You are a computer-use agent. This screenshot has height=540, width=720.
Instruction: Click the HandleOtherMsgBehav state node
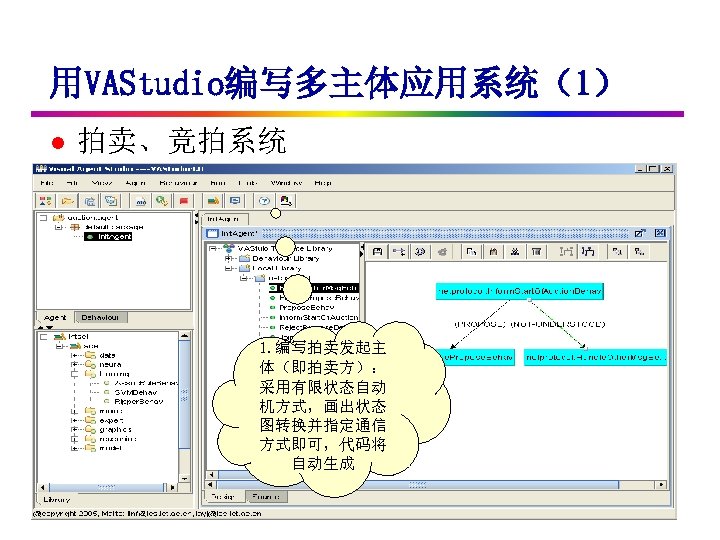tap(595, 357)
